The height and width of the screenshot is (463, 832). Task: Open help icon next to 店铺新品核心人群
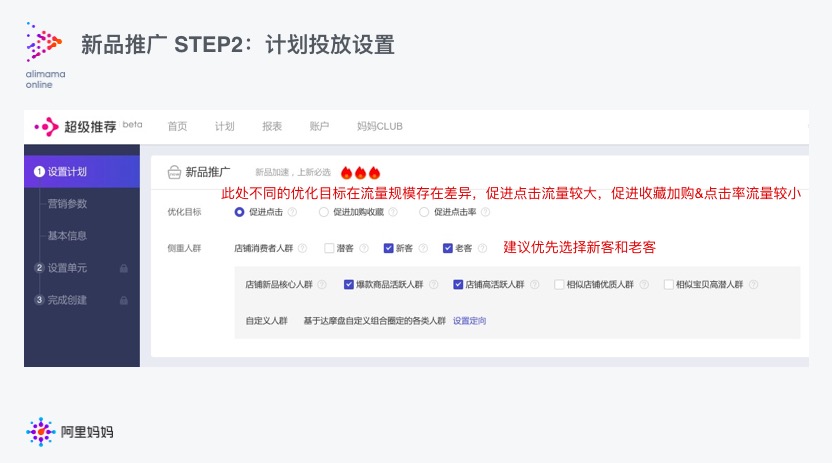click(322, 285)
